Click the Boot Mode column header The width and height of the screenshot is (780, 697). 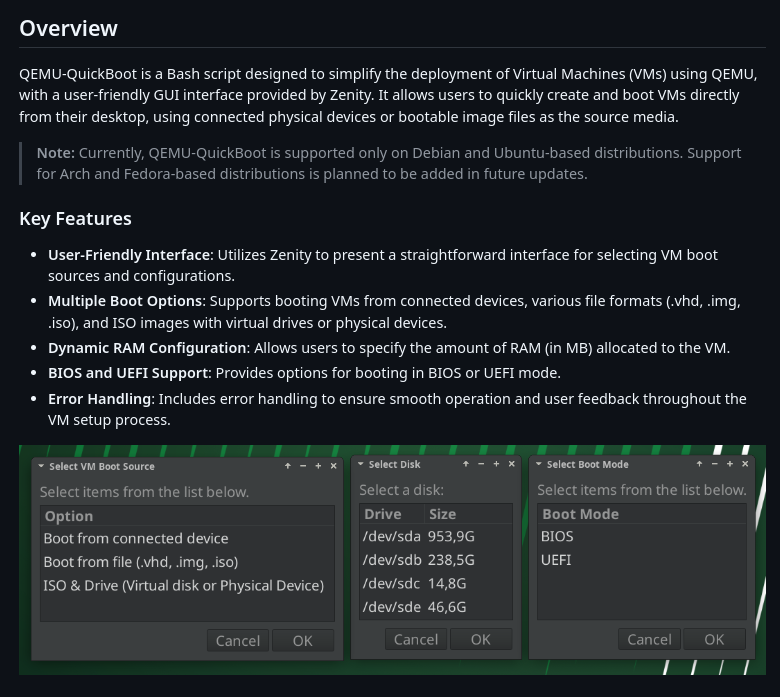(642, 514)
